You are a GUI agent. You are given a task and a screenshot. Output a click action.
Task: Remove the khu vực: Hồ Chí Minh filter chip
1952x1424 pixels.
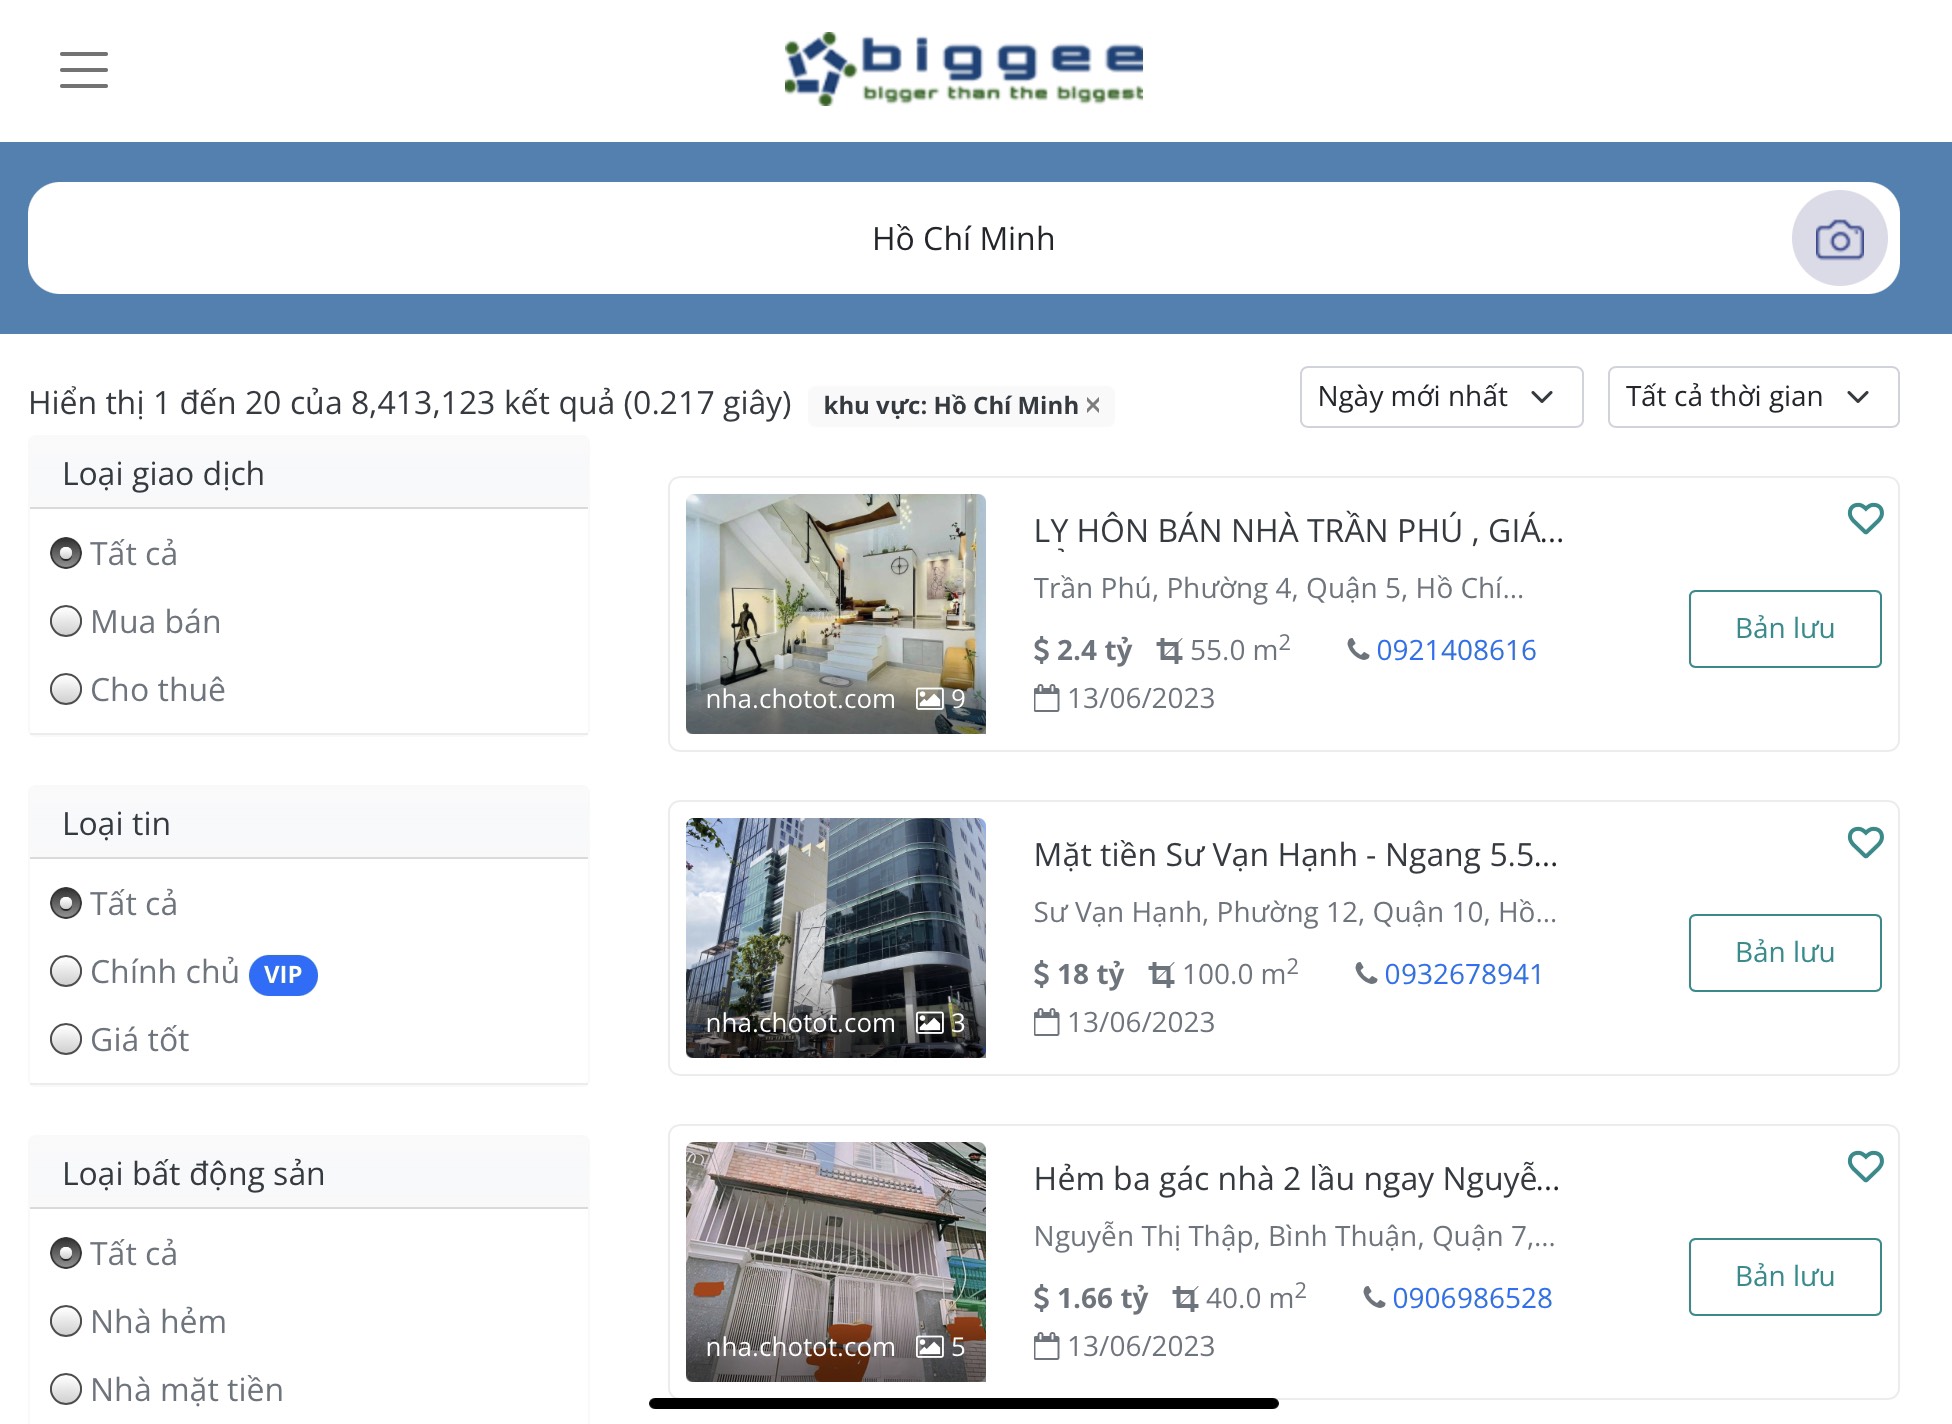tap(1093, 406)
